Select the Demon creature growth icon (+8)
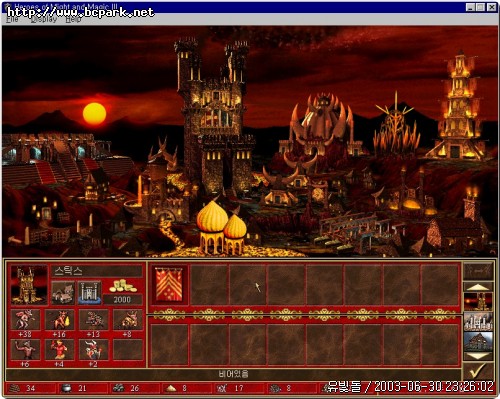The image size is (500, 399). pyautogui.click(x=128, y=320)
